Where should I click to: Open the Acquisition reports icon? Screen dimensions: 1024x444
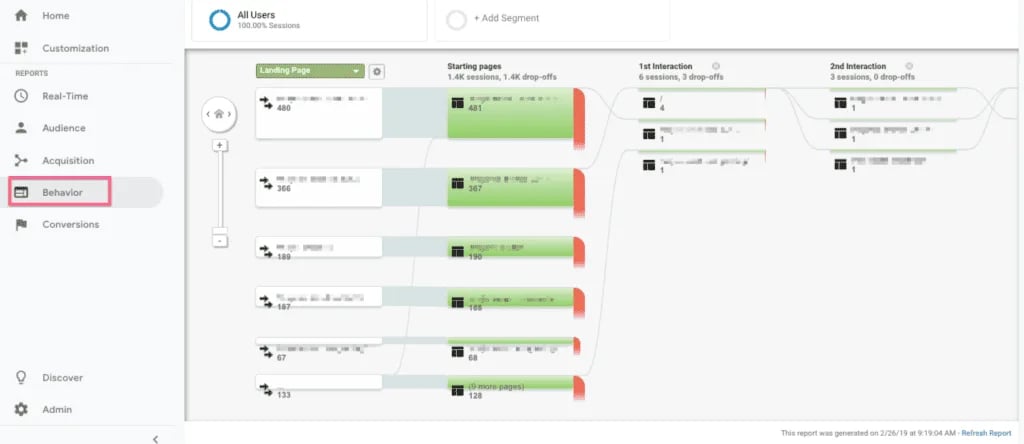[21, 160]
